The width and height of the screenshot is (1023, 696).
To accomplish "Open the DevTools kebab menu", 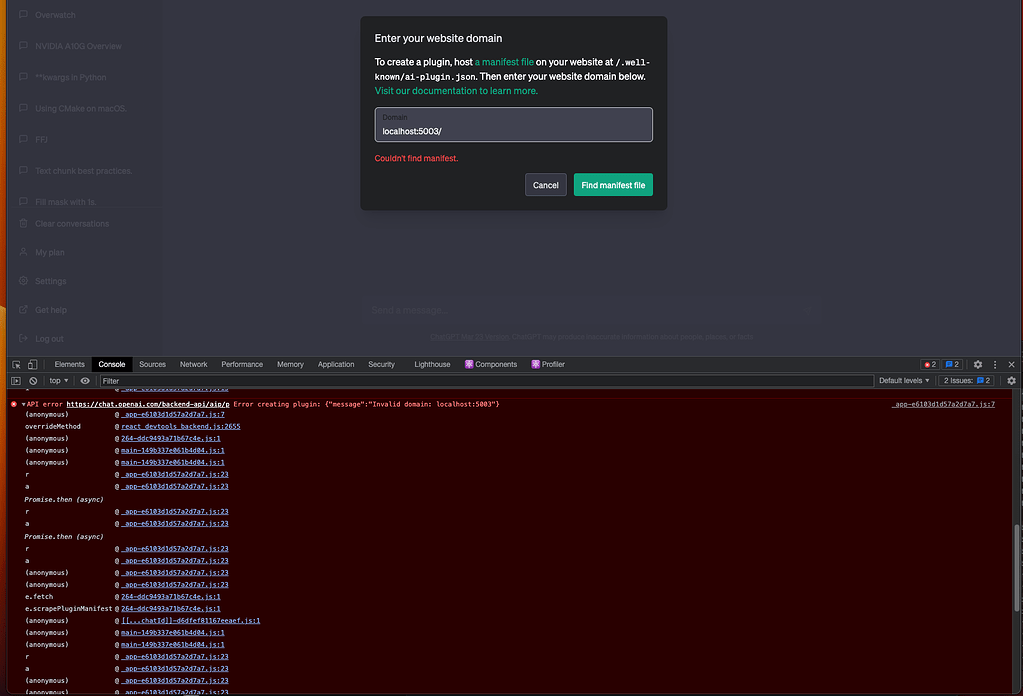I will click(993, 364).
